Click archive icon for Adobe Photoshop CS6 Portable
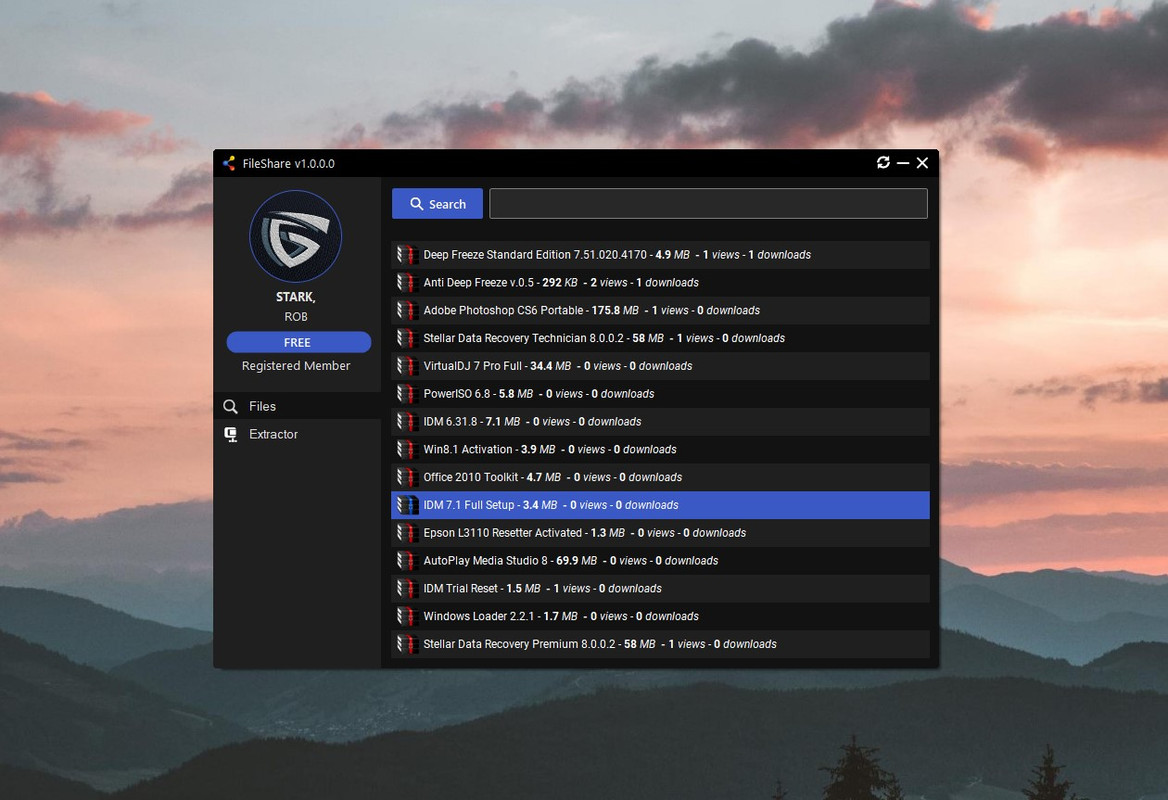This screenshot has width=1168, height=800. (x=407, y=310)
